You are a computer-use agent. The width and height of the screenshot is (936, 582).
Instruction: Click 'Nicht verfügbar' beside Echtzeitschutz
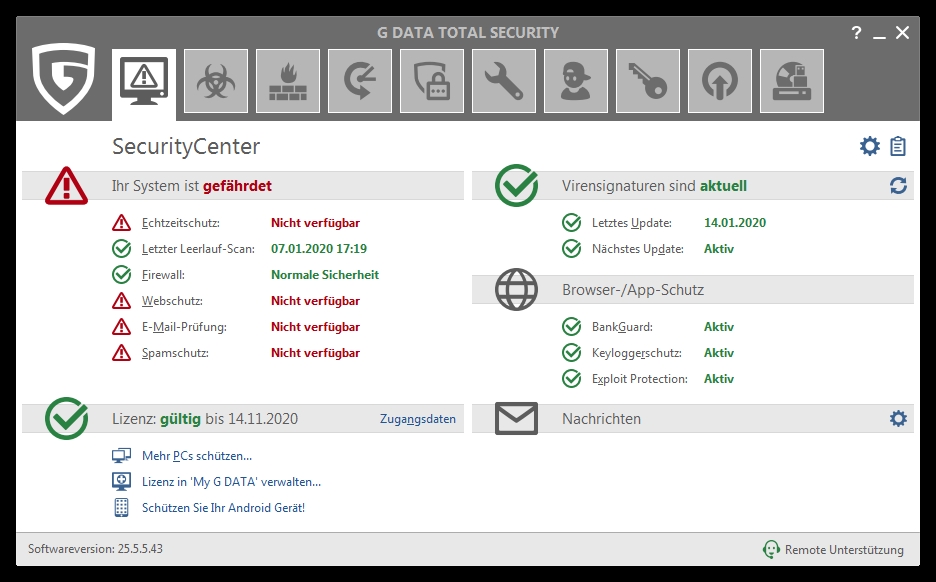click(x=315, y=223)
